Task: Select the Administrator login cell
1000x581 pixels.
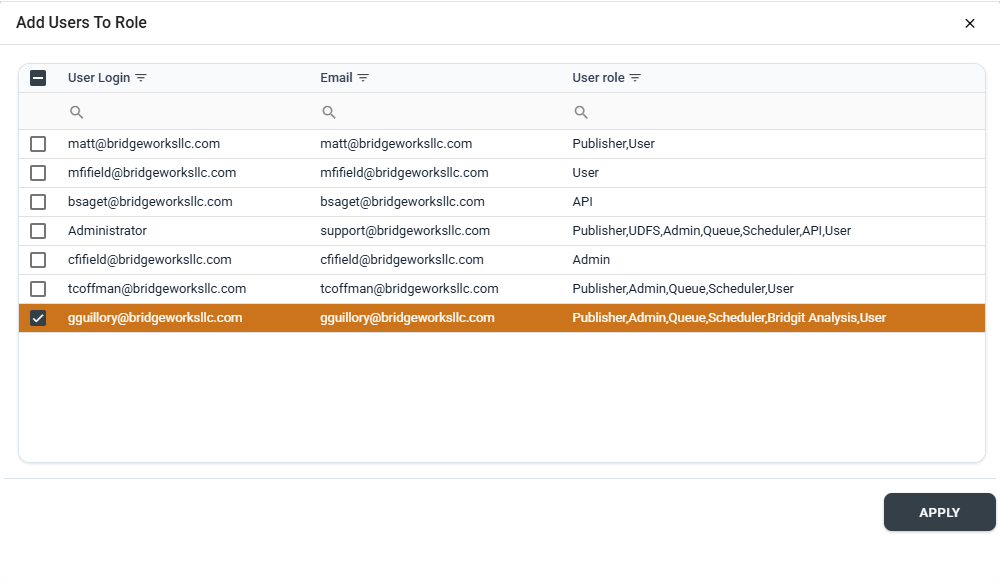Action: pos(107,231)
